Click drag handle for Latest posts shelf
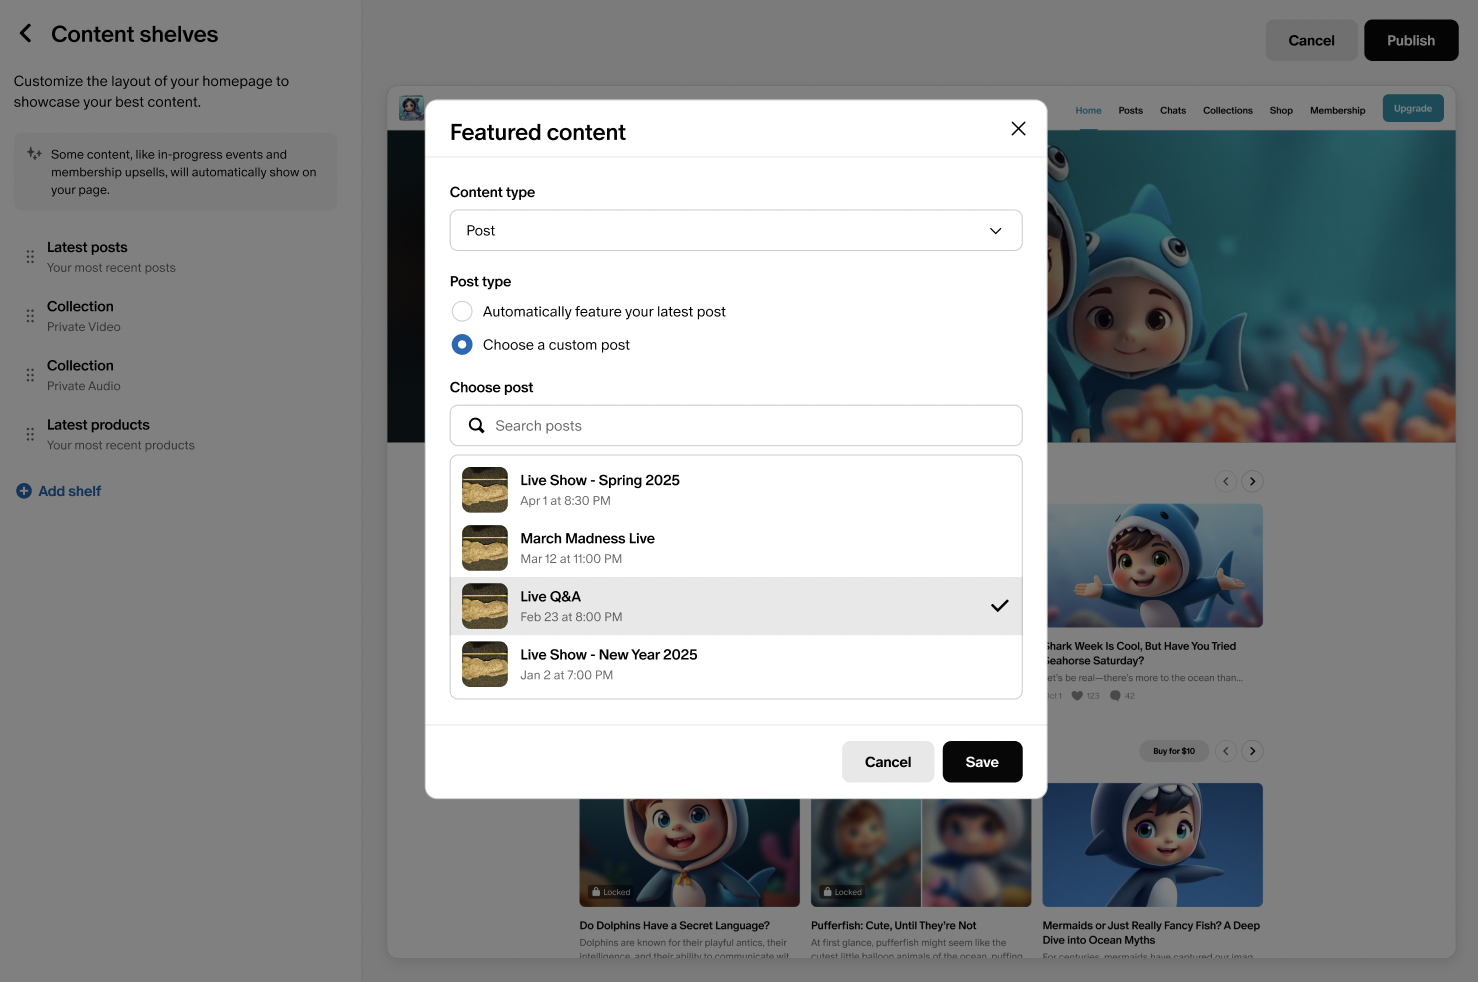1478x982 pixels. [30, 257]
